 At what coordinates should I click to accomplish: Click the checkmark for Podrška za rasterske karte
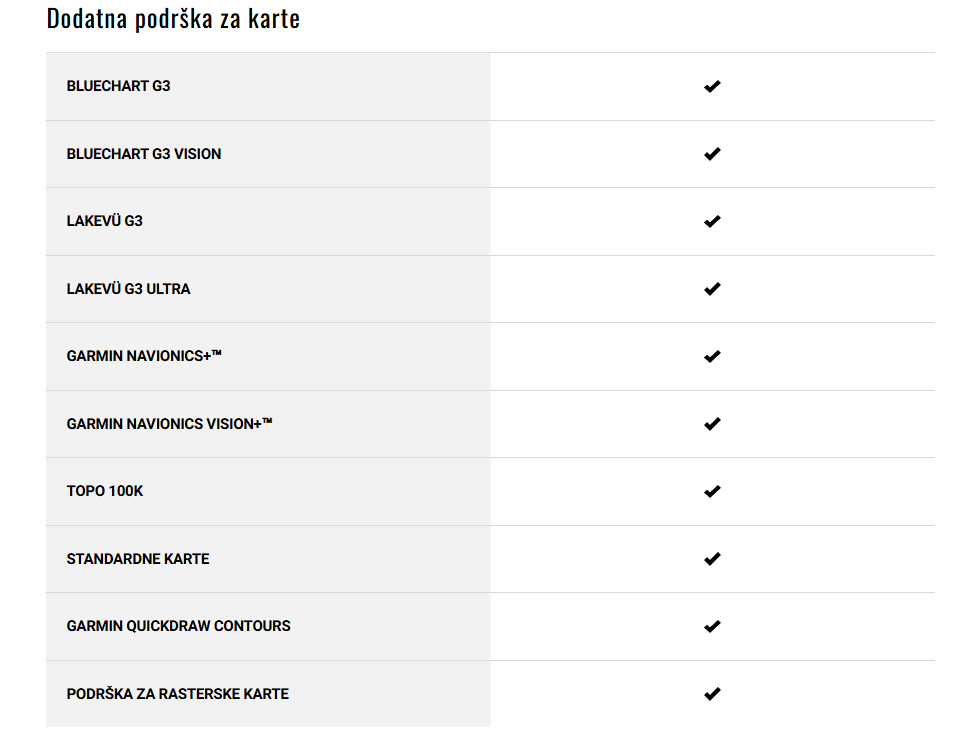pyautogui.click(x=712, y=694)
